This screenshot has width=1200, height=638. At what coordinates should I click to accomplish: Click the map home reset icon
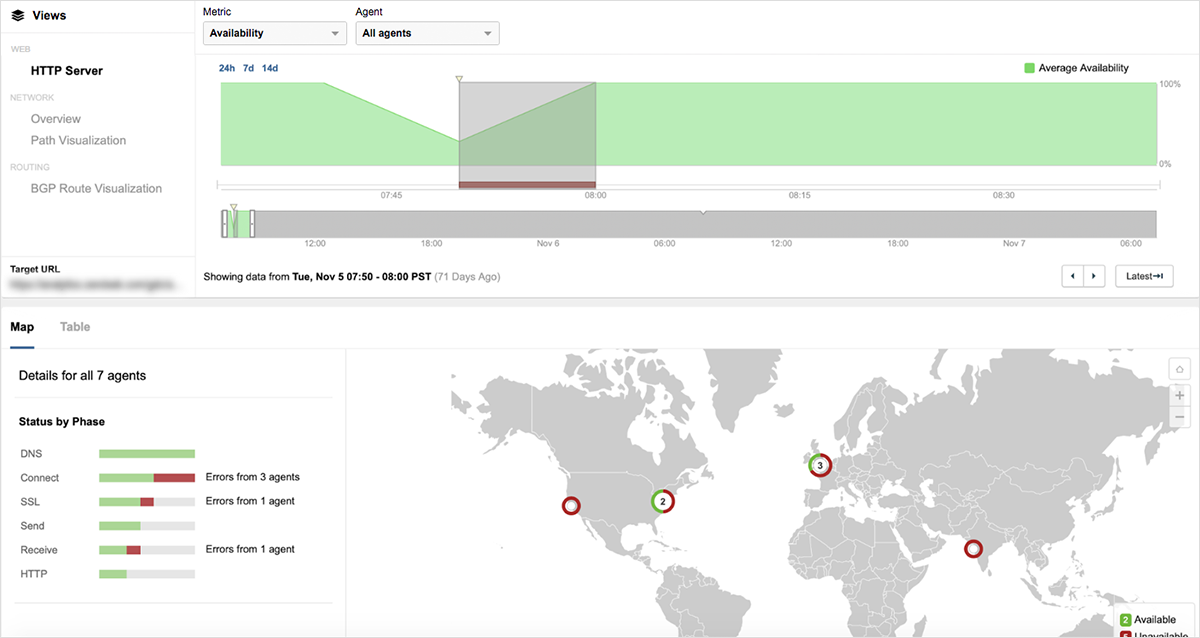click(x=1179, y=370)
